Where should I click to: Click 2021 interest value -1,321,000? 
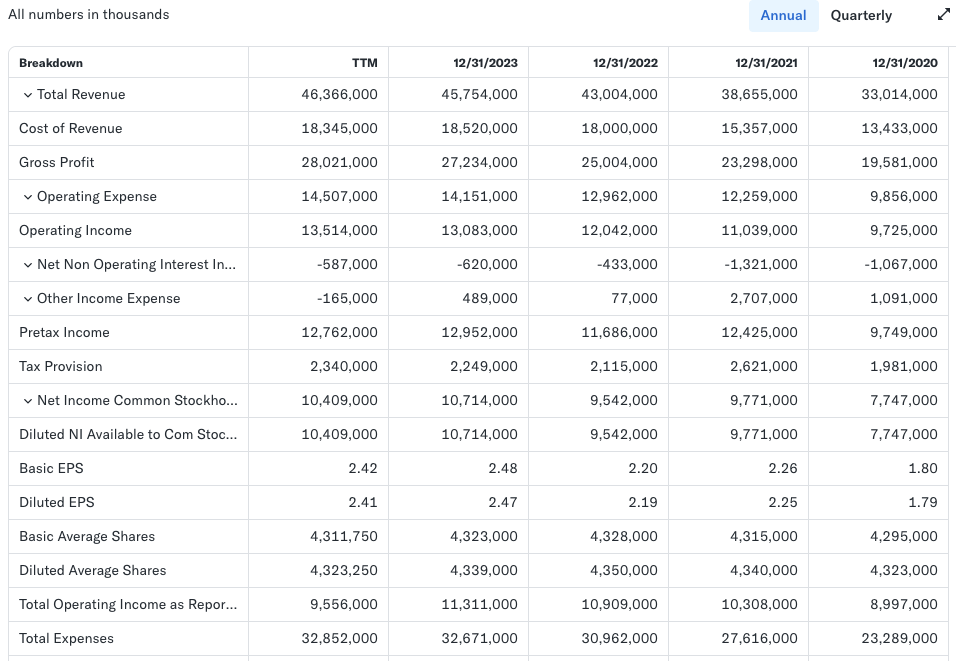[762, 265]
